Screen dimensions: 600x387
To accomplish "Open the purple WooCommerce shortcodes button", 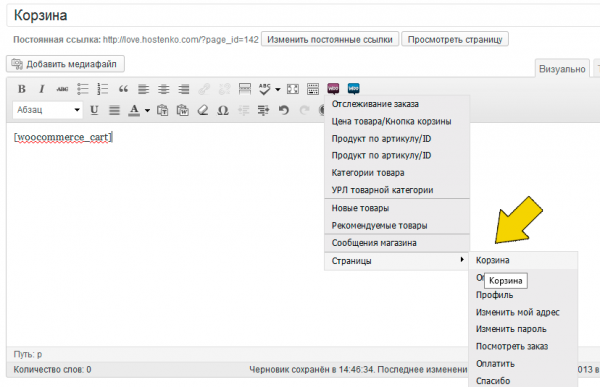I will [x=333, y=88].
